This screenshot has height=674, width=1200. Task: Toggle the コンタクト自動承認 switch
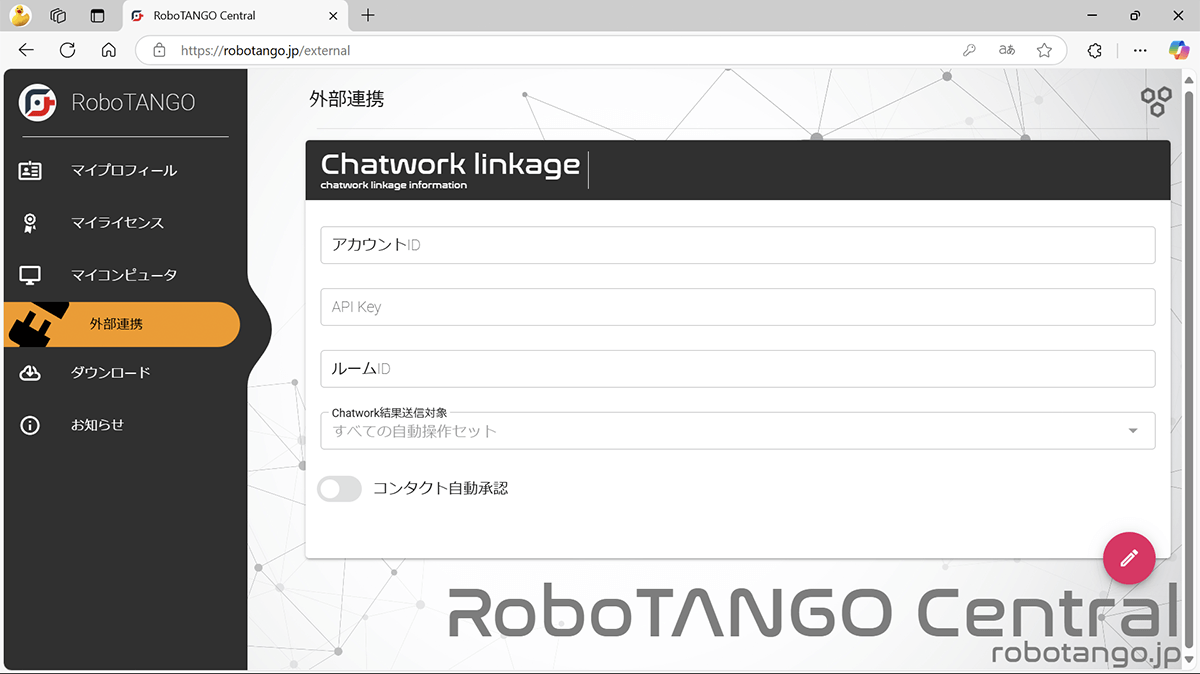339,489
